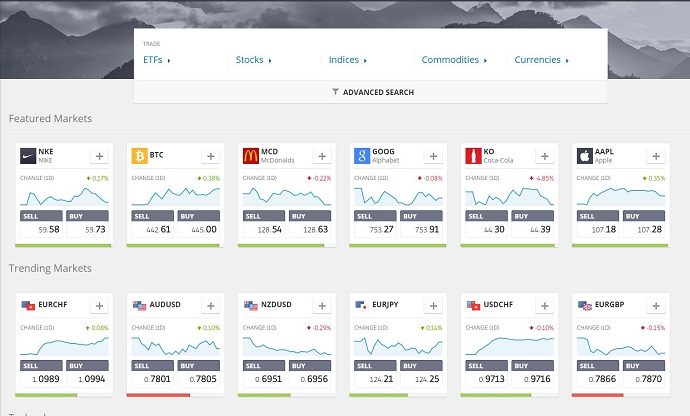The height and width of the screenshot is (416, 690).
Task: Buy MCD at 128.63
Action: coord(310,224)
